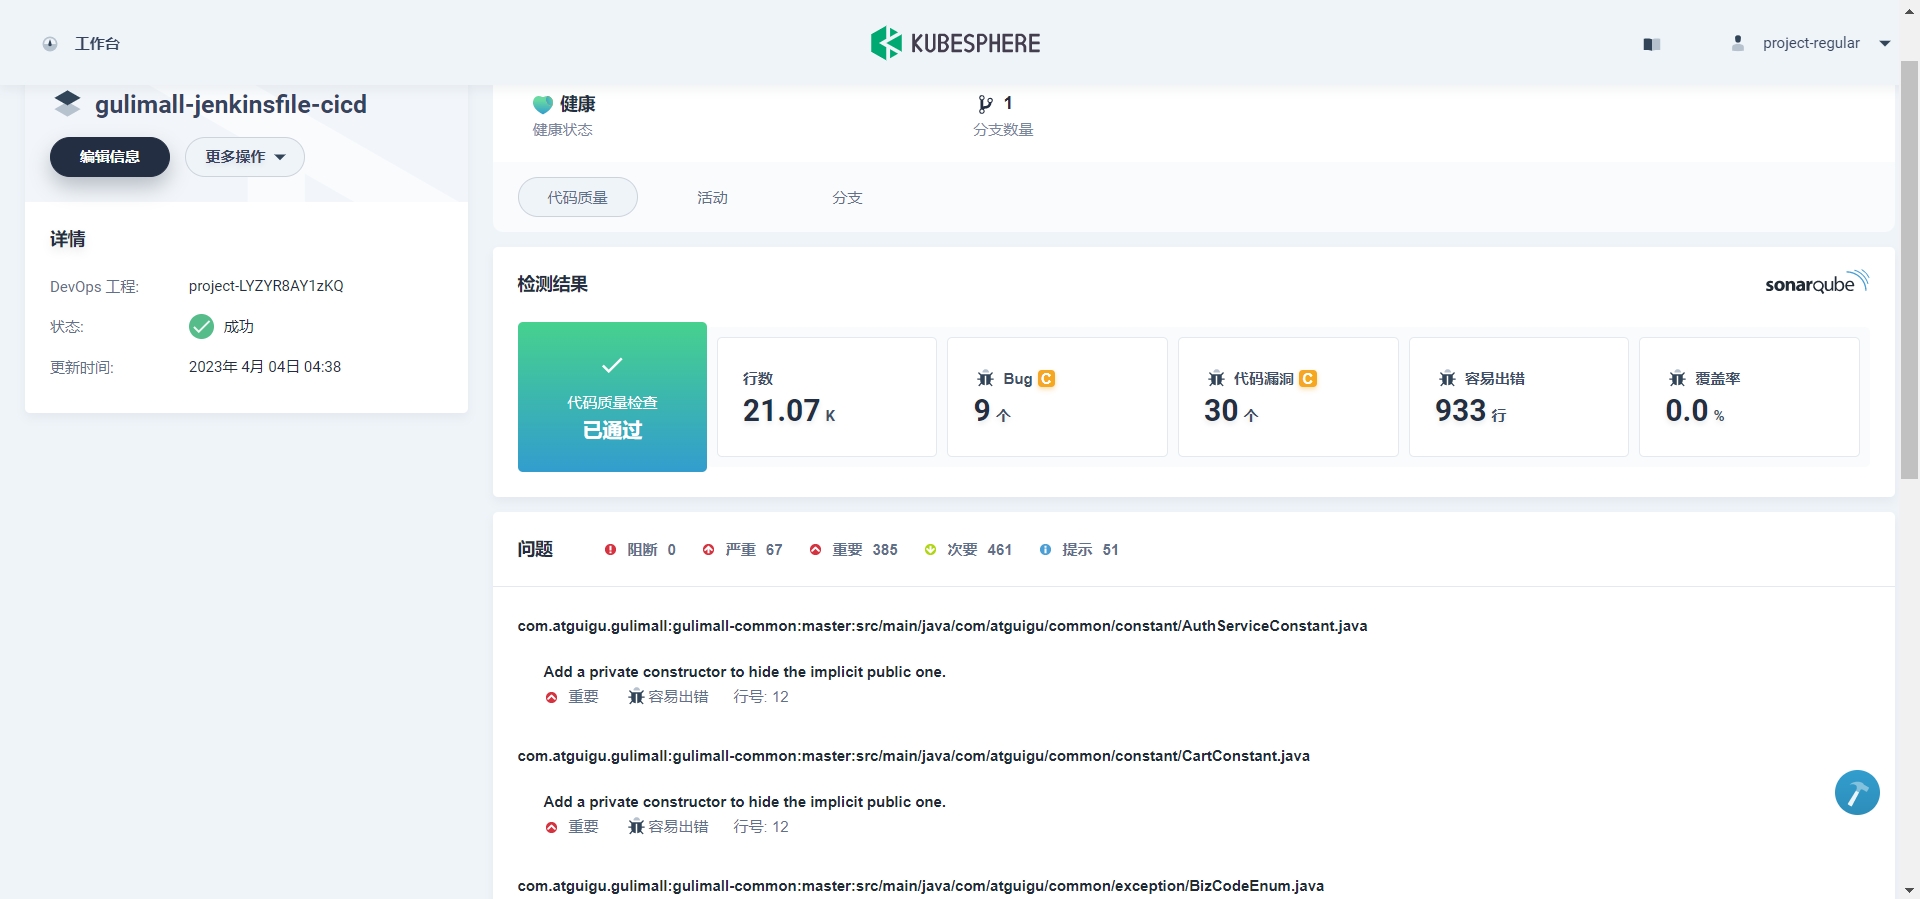Open the BizCodeEnum.java file path
Viewport: 1920px width, 899px height.
tap(920, 886)
